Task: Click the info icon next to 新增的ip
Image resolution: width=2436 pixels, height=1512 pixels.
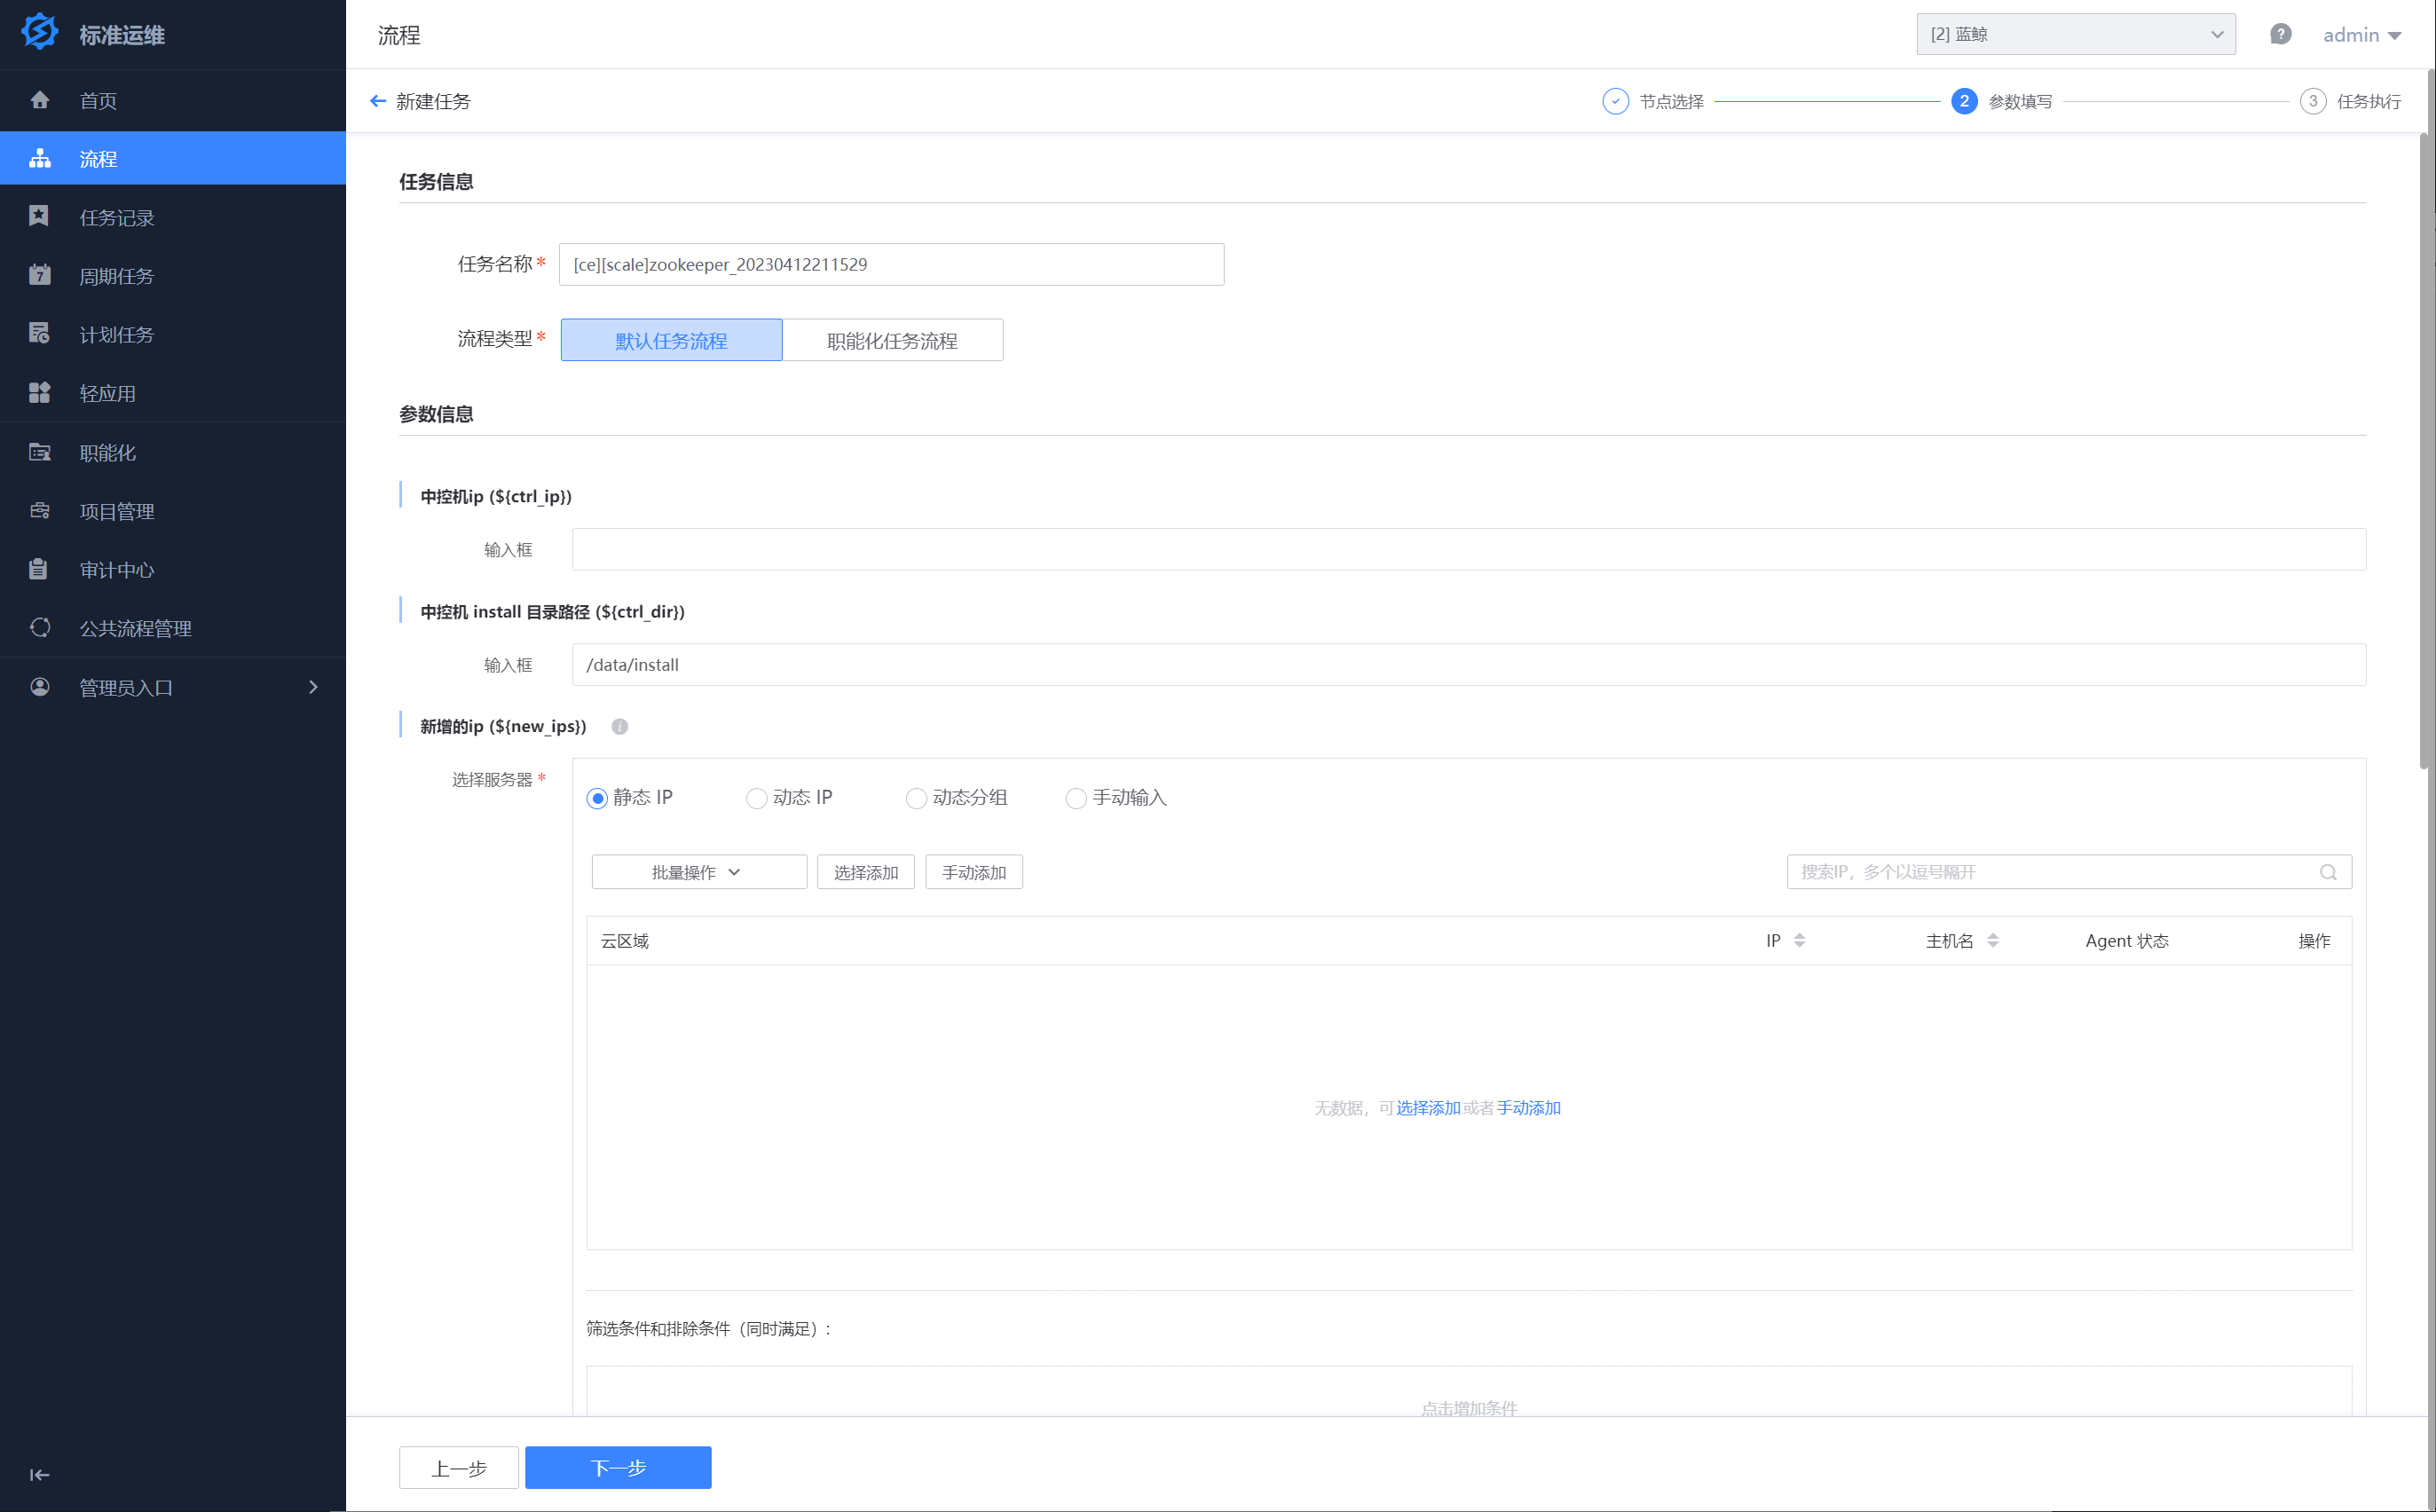Action: 620,727
